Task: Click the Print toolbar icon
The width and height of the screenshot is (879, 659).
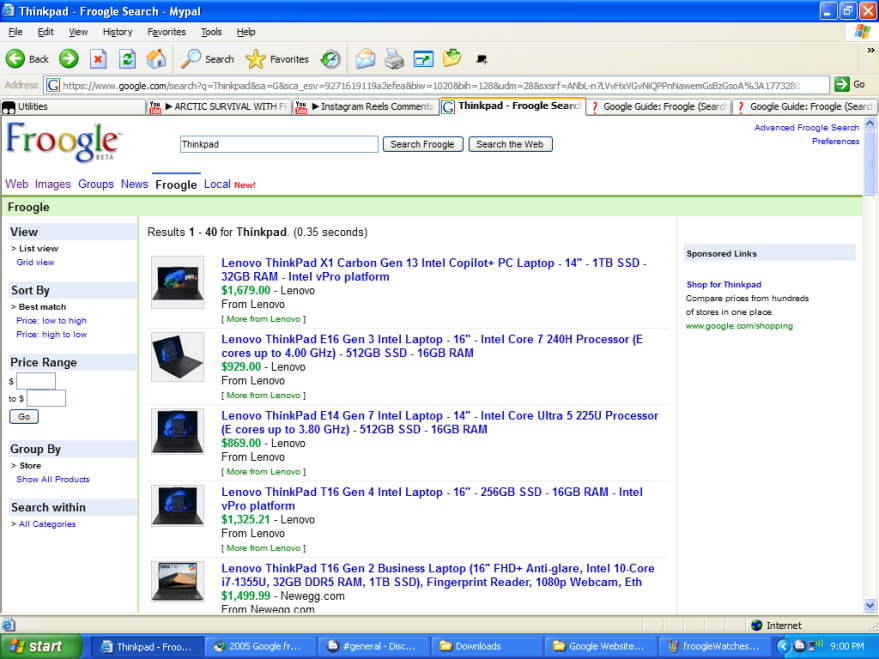Action: [394, 59]
